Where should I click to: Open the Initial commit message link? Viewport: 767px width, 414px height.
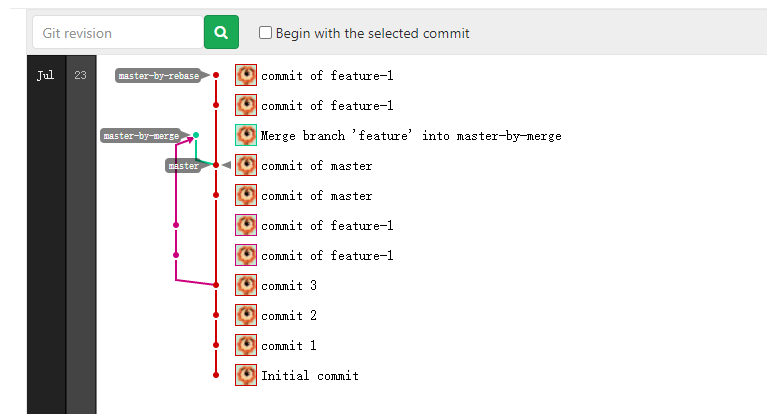click(x=310, y=375)
